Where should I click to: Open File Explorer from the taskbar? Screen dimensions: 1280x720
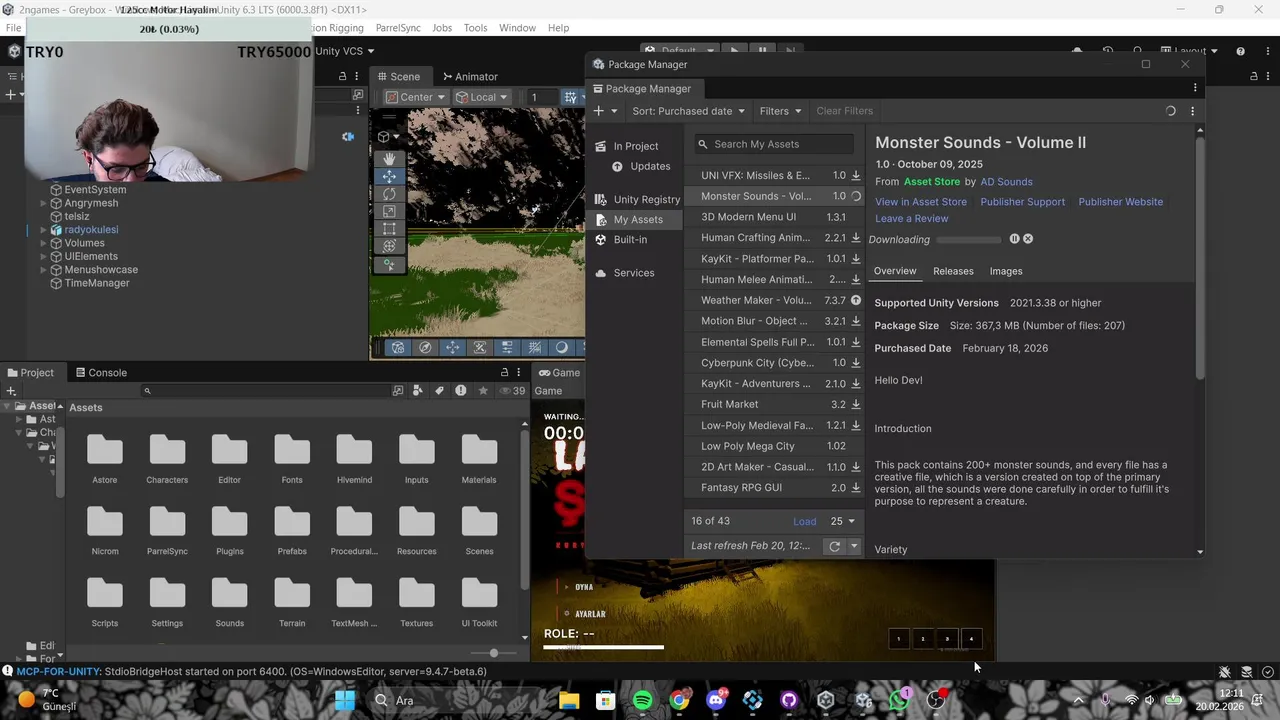568,700
